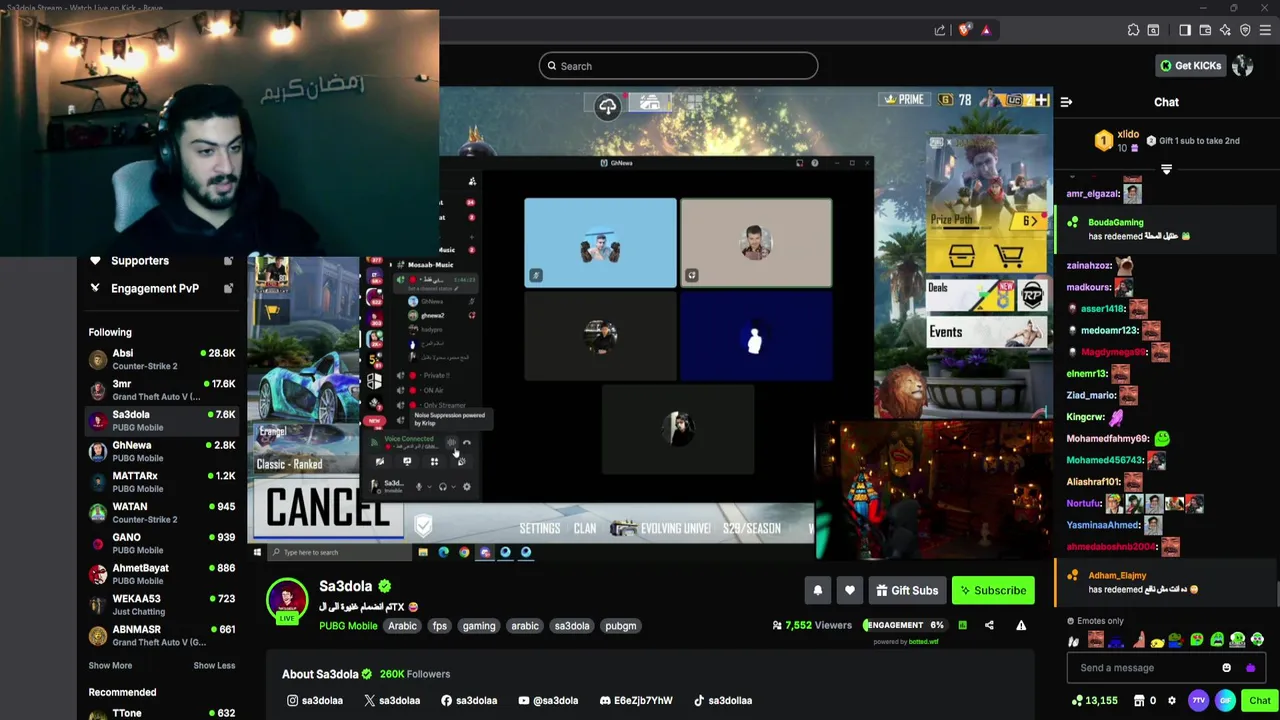Click the engagement 6% meter
Image resolution: width=1280 pixels, height=720 pixels.
coord(904,625)
